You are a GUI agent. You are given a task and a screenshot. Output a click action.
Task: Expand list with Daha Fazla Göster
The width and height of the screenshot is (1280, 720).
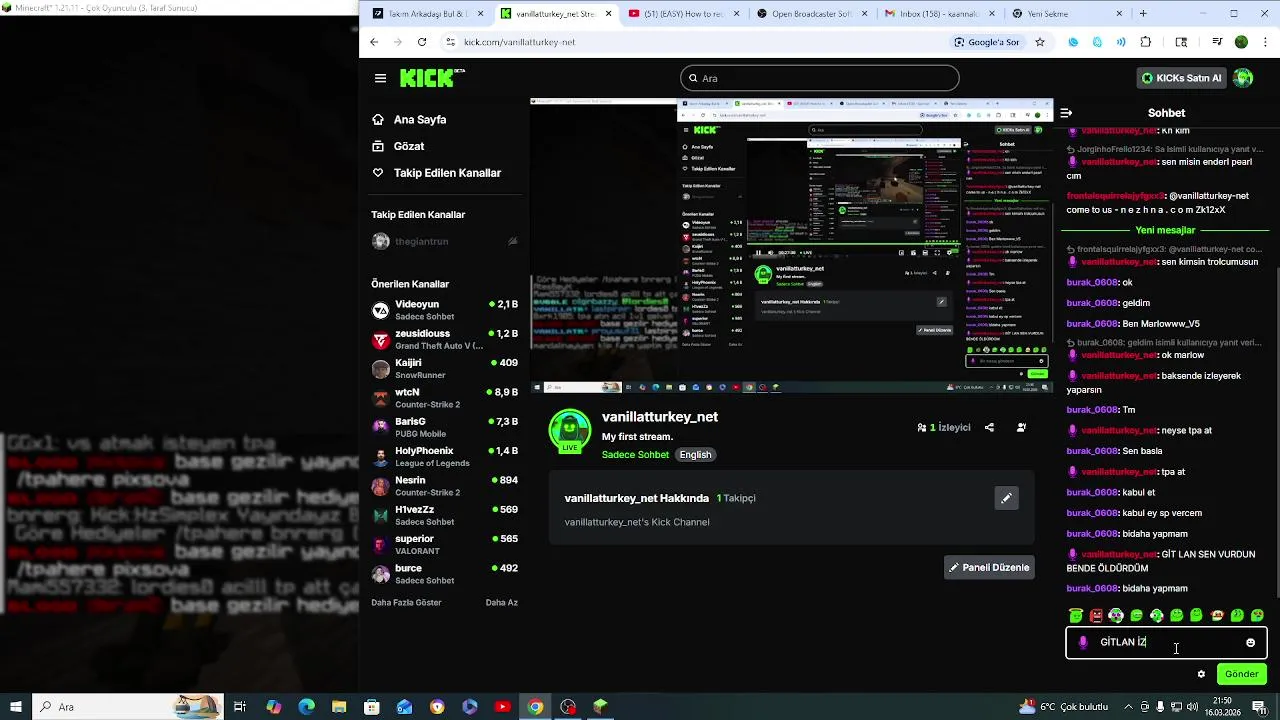pos(406,603)
